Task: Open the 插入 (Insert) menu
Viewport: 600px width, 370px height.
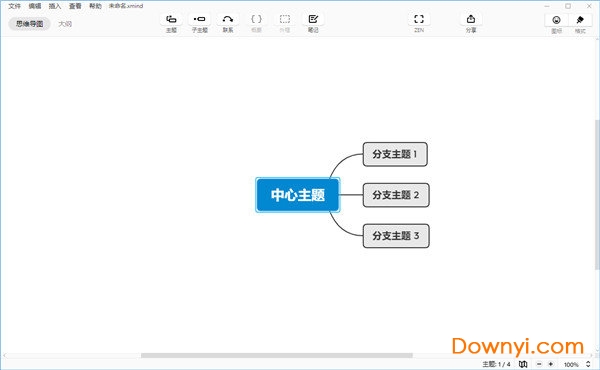Action: coord(55,6)
